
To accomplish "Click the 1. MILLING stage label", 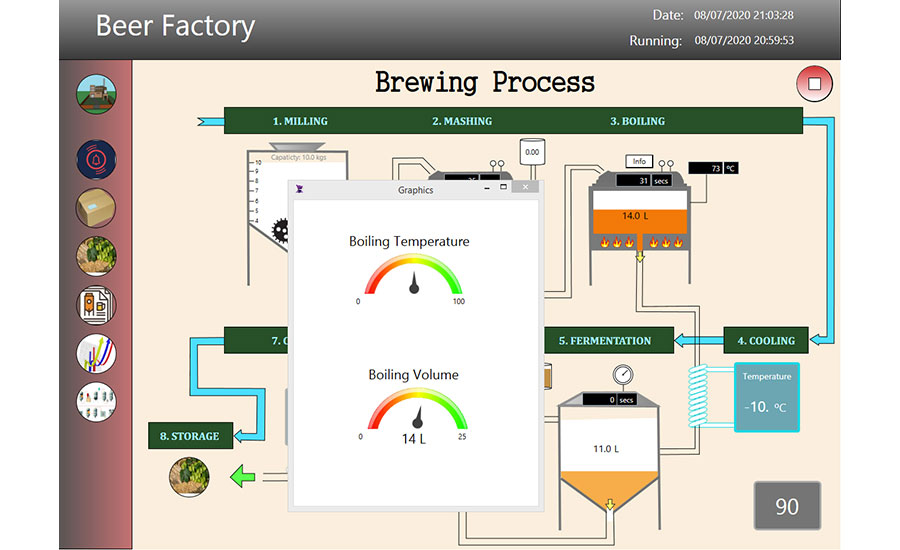I will click(300, 121).
